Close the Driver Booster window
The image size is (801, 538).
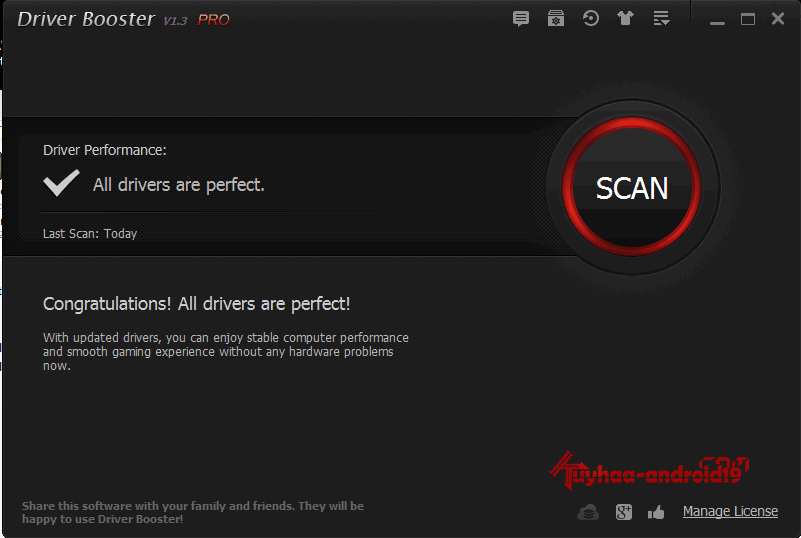click(778, 19)
